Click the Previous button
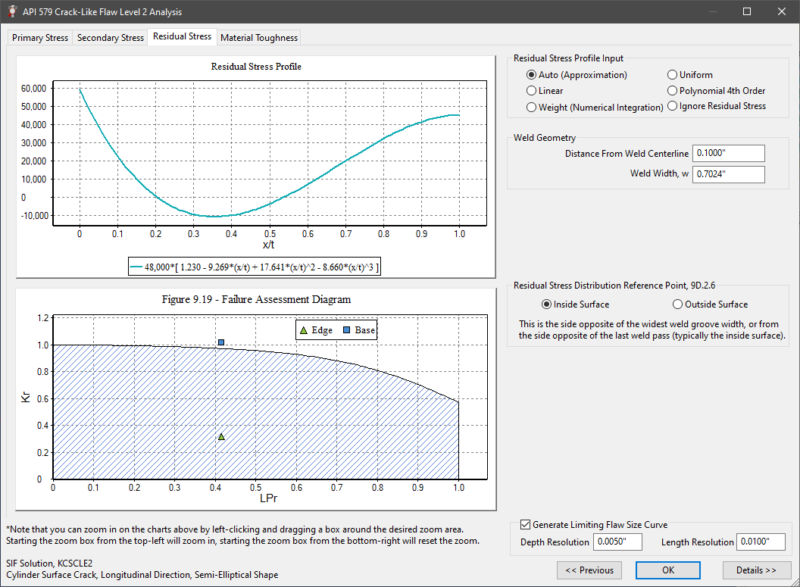This screenshot has width=800, height=587. (588, 570)
